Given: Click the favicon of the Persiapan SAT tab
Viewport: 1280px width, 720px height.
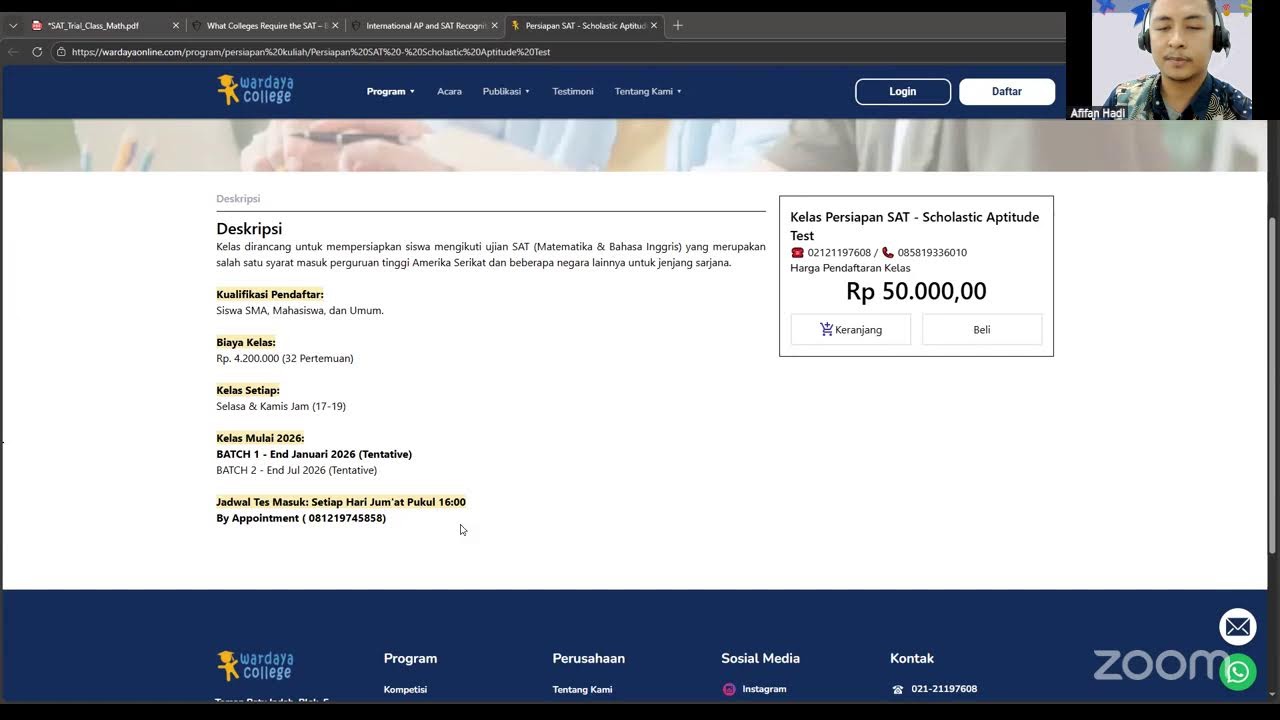Looking at the screenshot, I should tap(516, 26).
